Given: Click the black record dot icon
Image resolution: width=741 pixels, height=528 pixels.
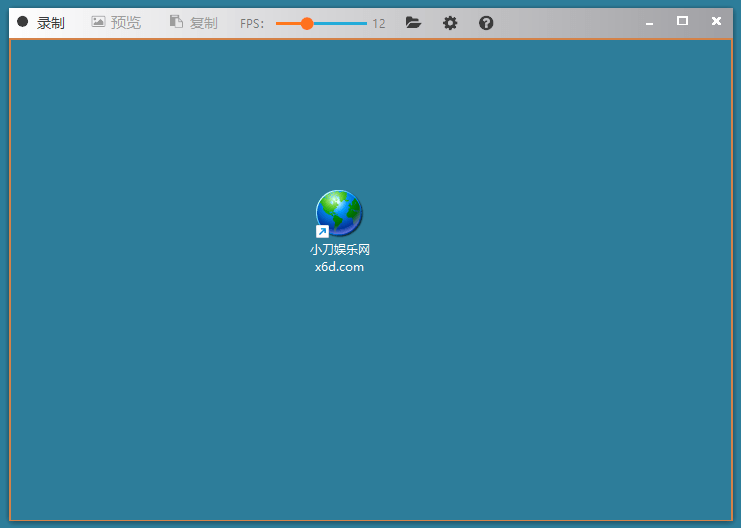Looking at the screenshot, I should click(x=23, y=22).
